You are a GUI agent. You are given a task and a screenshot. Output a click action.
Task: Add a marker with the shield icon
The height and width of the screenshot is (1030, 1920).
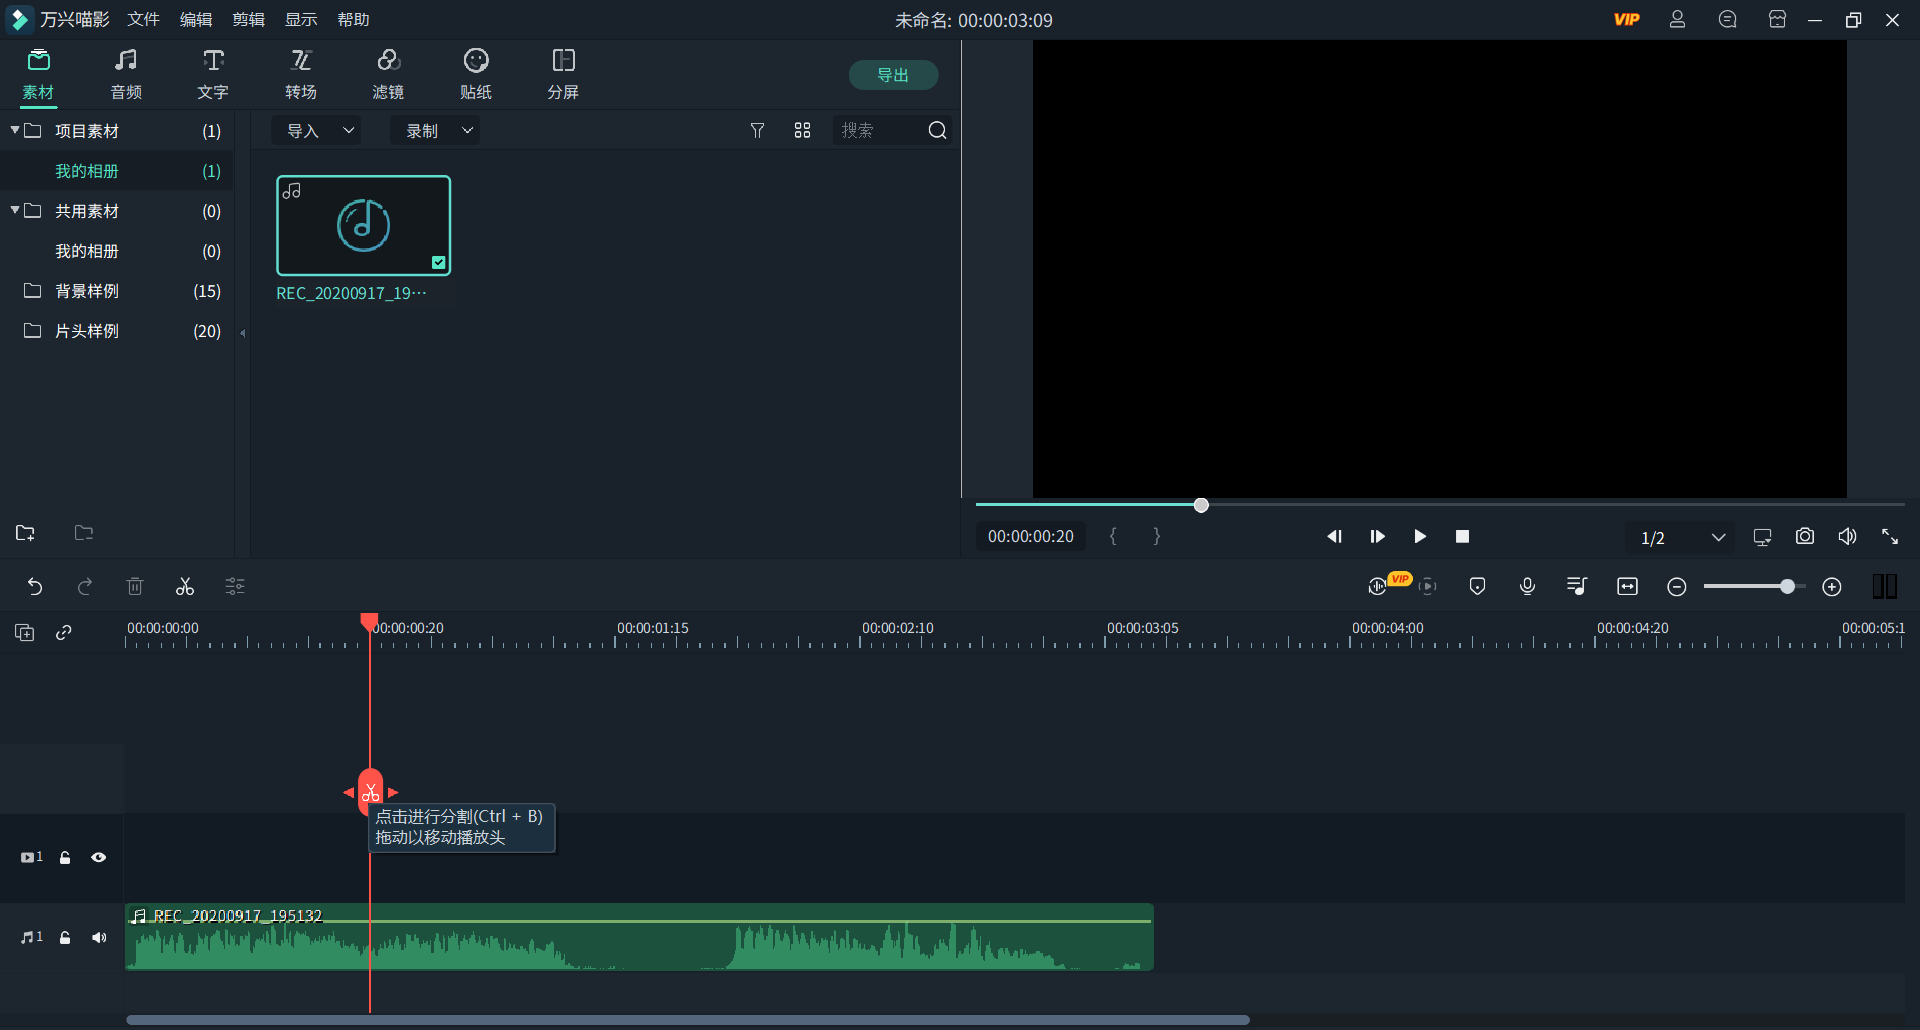(x=1477, y=587)
